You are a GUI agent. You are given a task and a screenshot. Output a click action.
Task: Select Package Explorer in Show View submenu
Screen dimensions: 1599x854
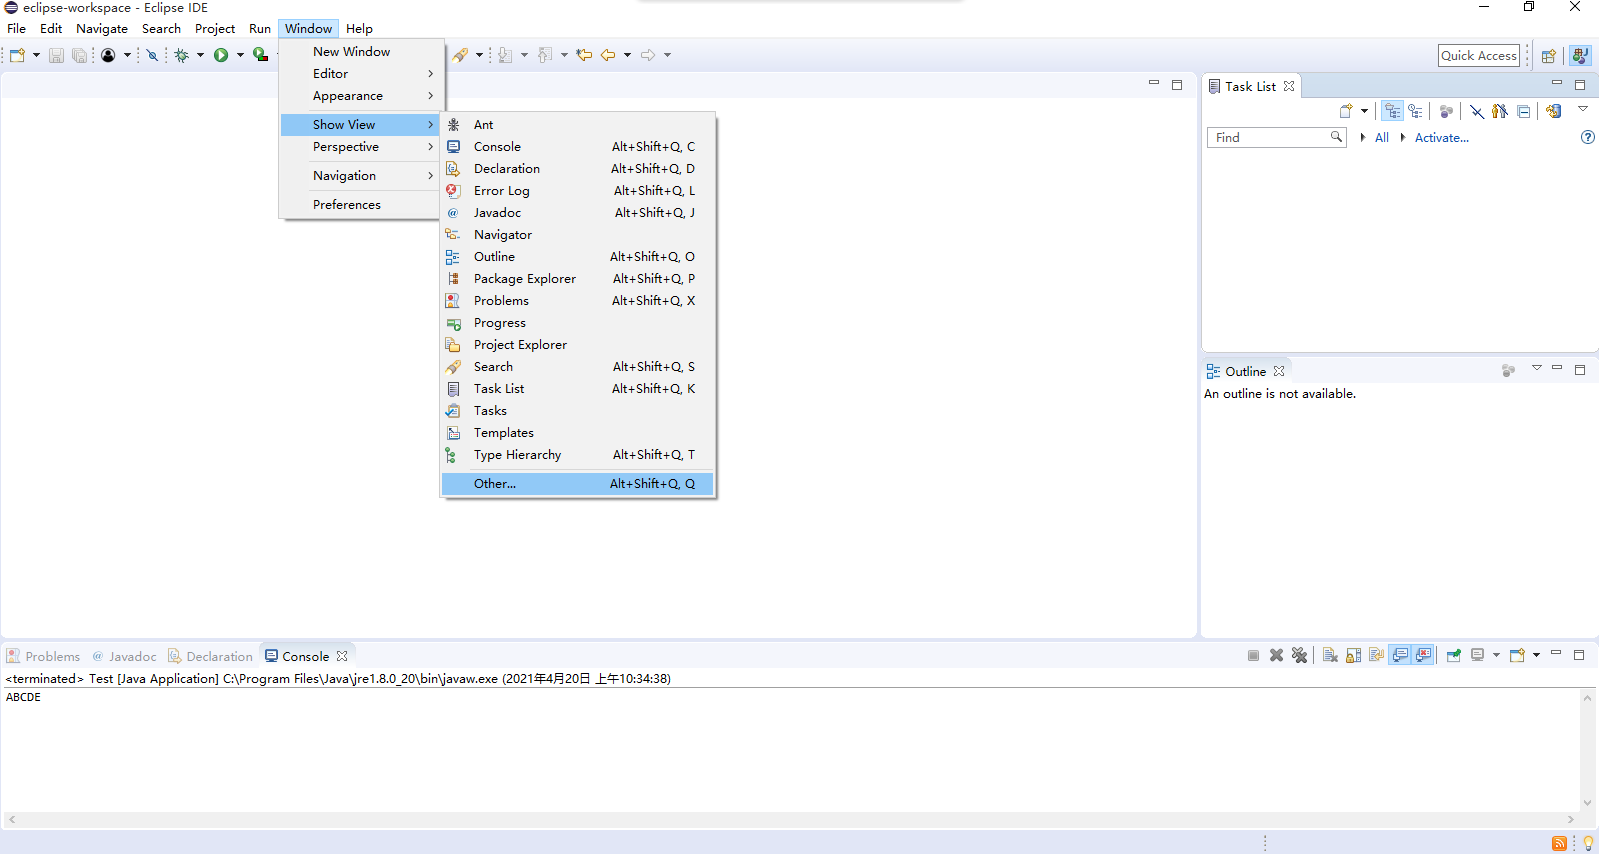[577, 278]
